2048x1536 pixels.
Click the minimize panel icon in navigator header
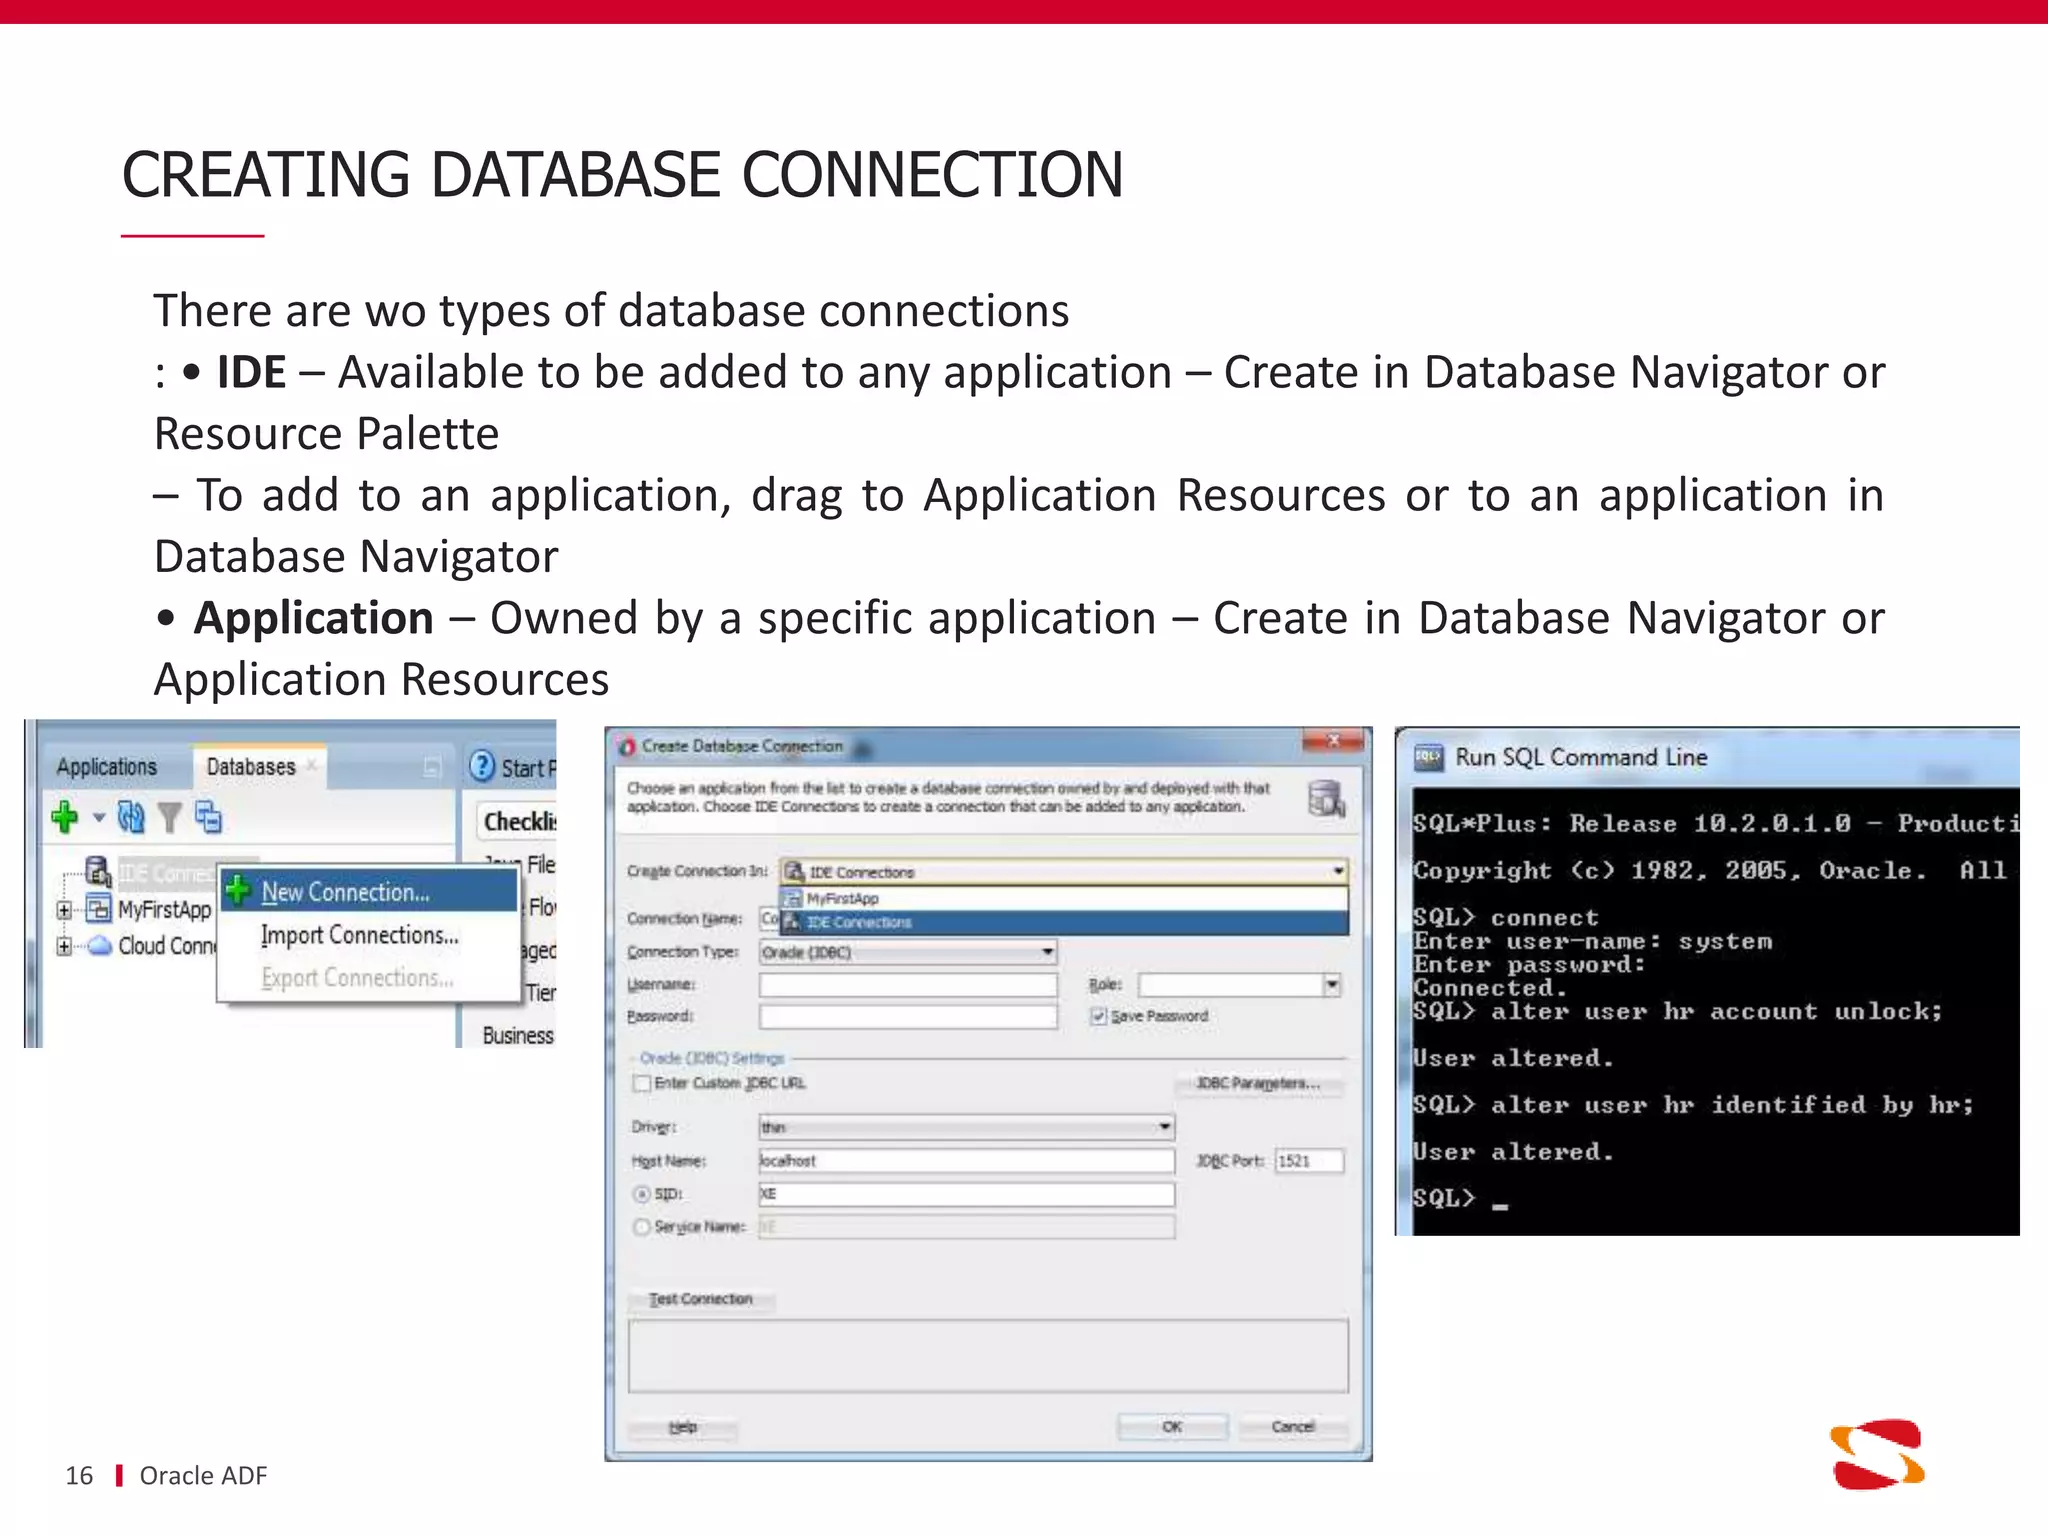(432, 767)
